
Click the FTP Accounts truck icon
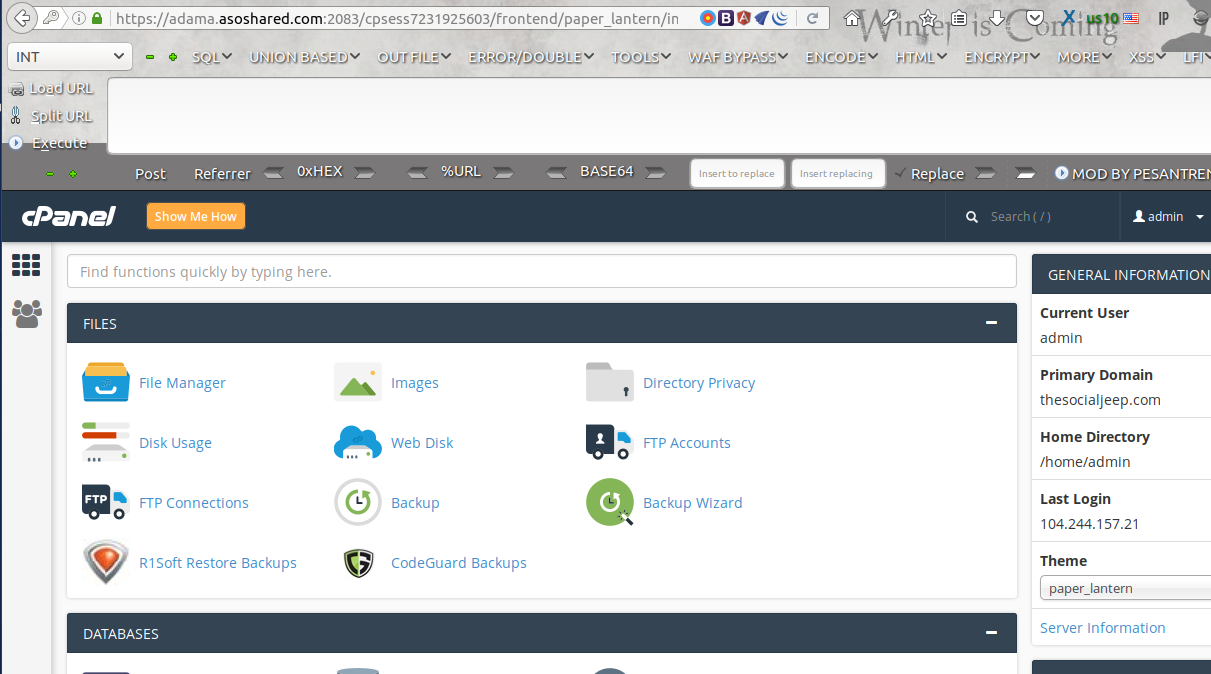(x=609, y=442)
